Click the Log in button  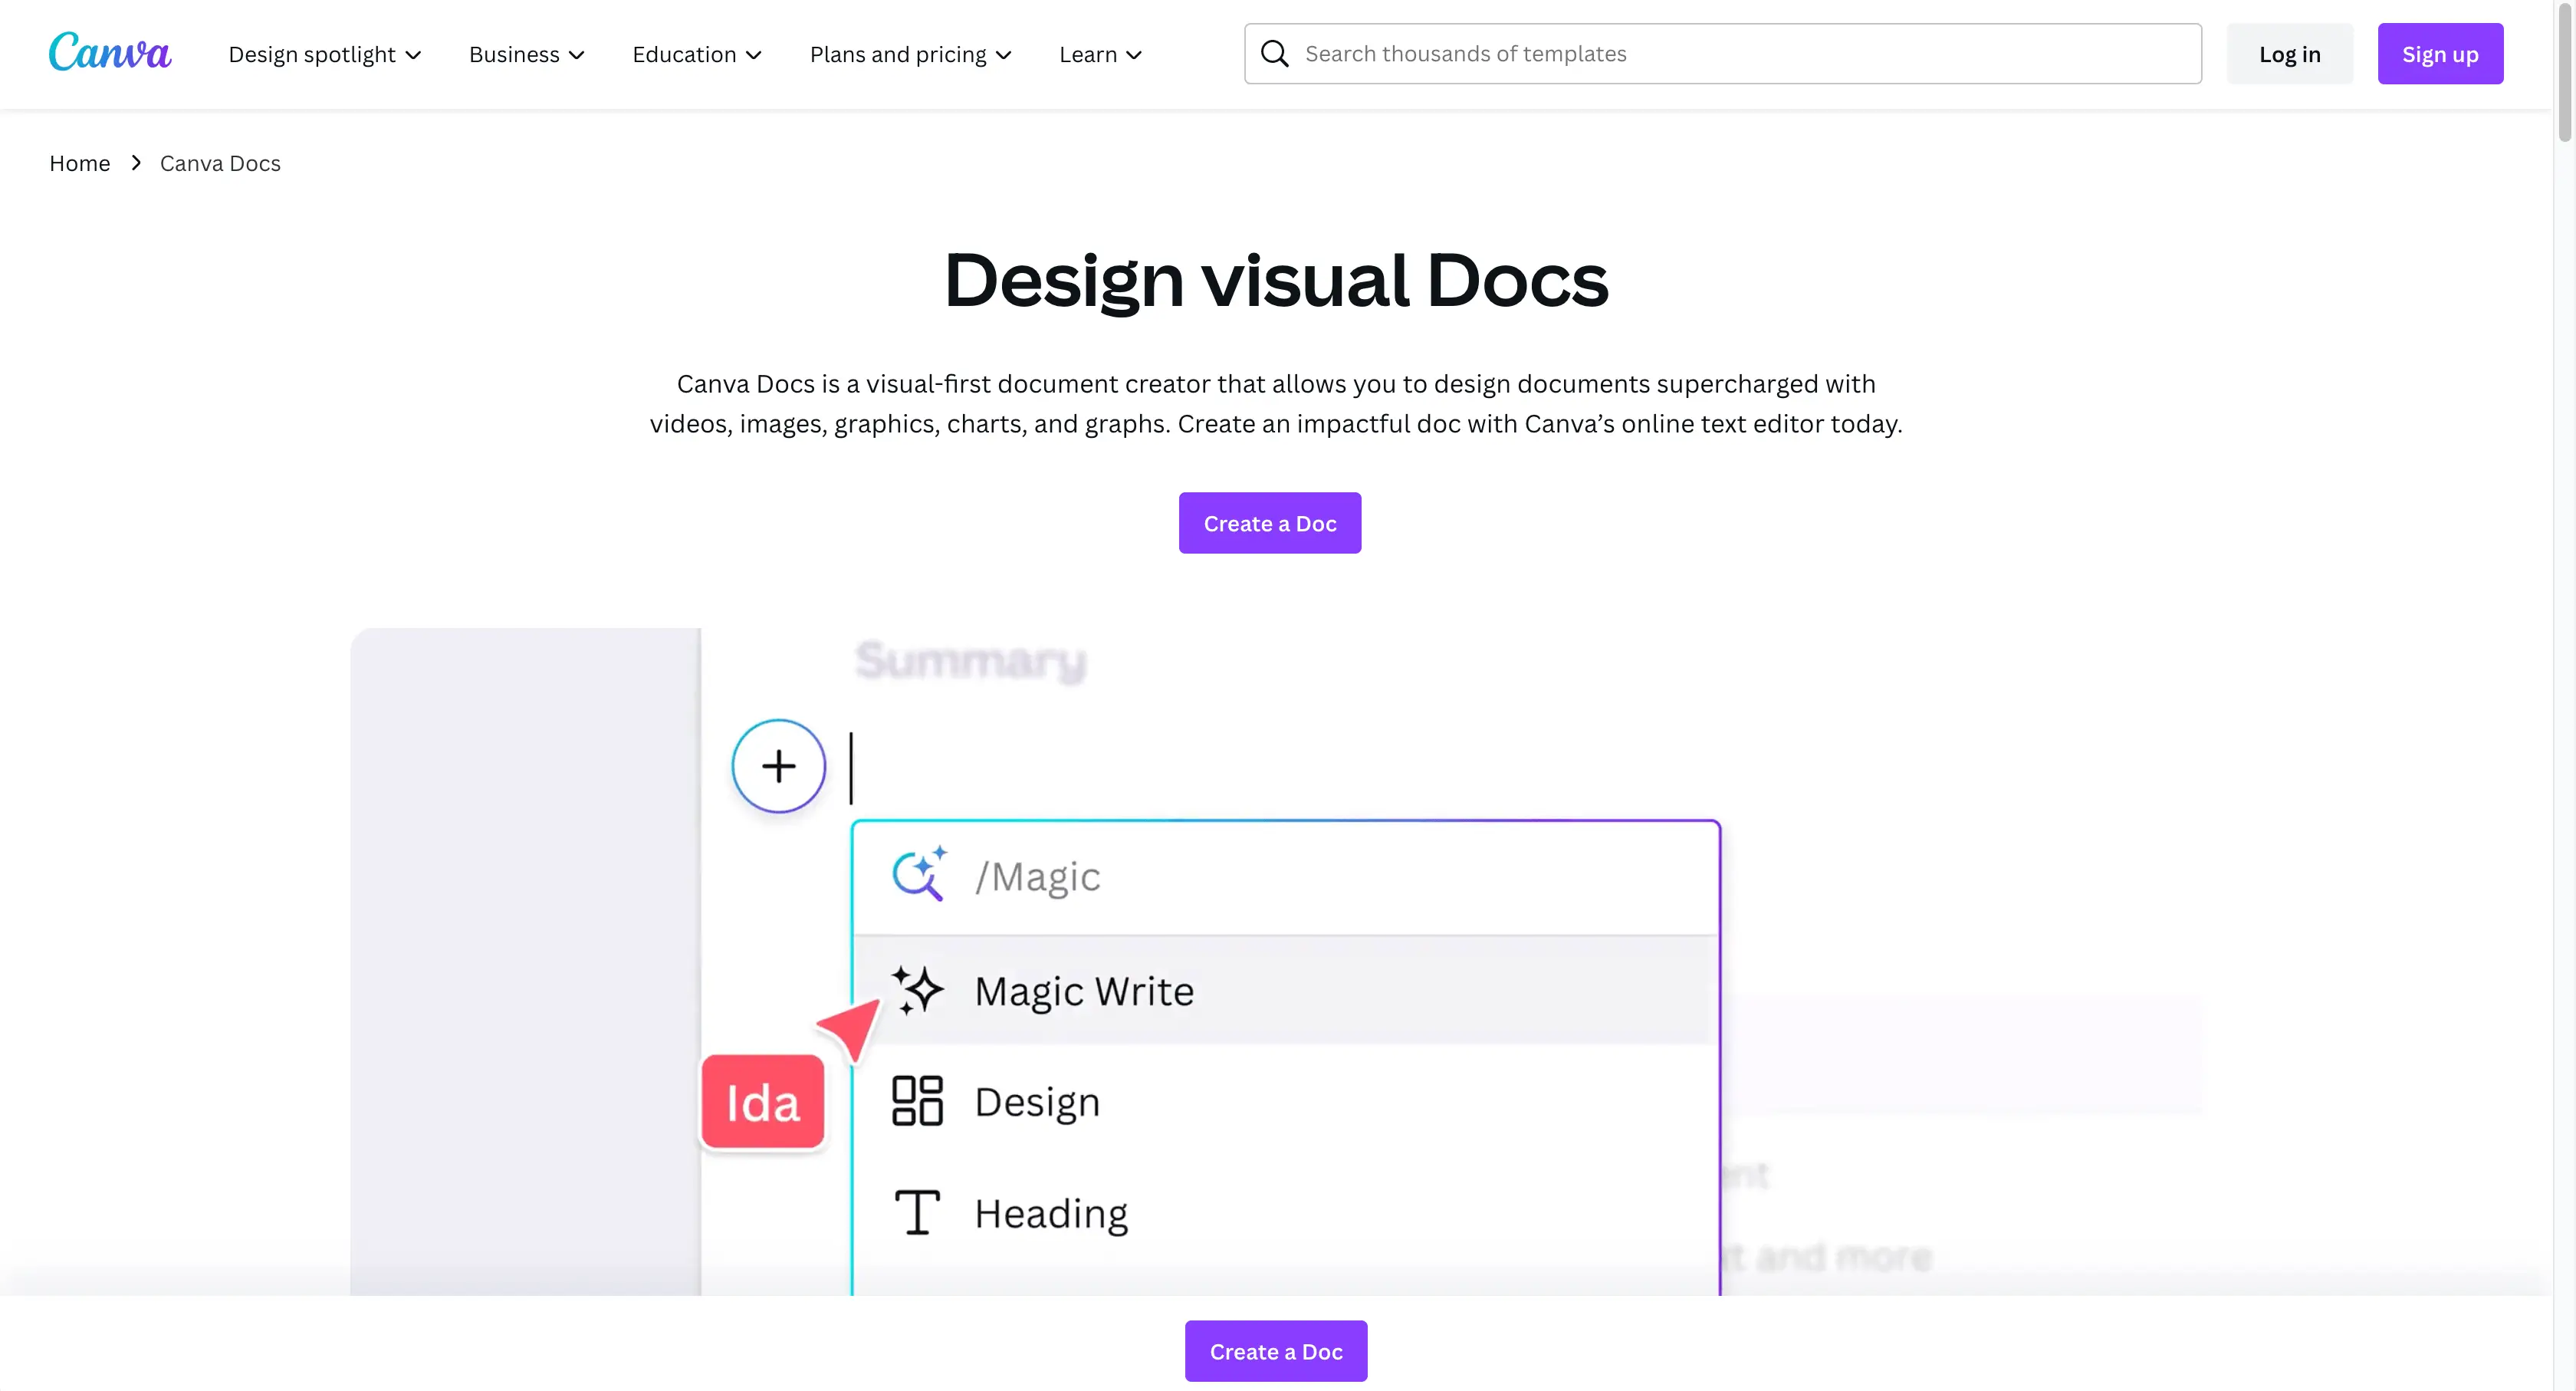click(x=2289, y=54)
